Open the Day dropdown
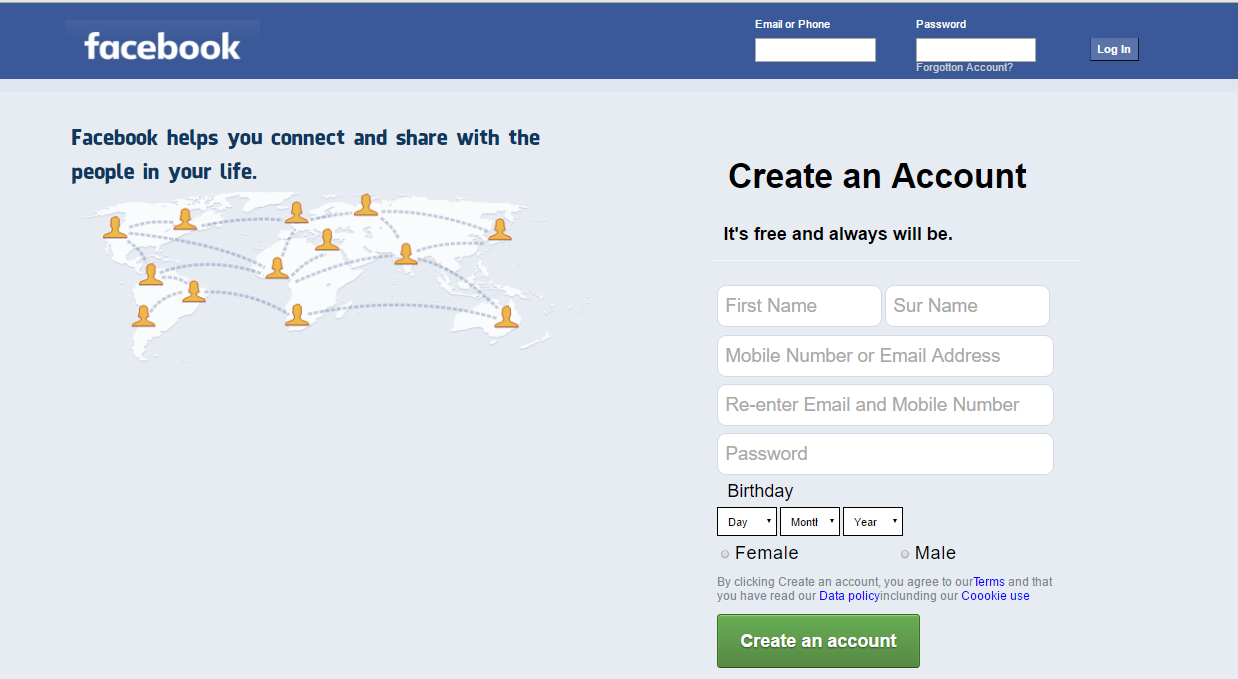 tap(746, 521)
